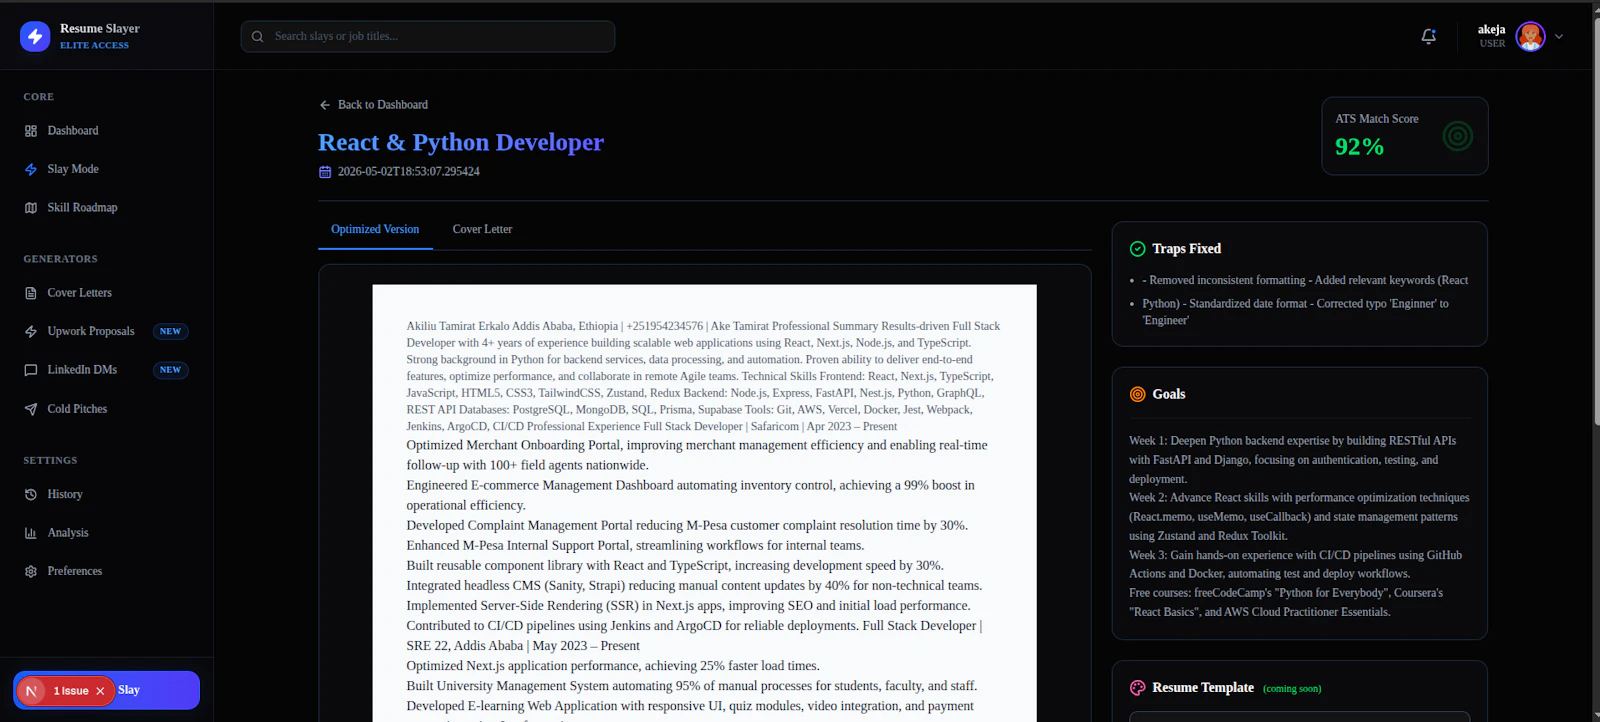Click the 92% ATS score value
Screen dimensions: 1600x722
click(x=1360, y=147)
